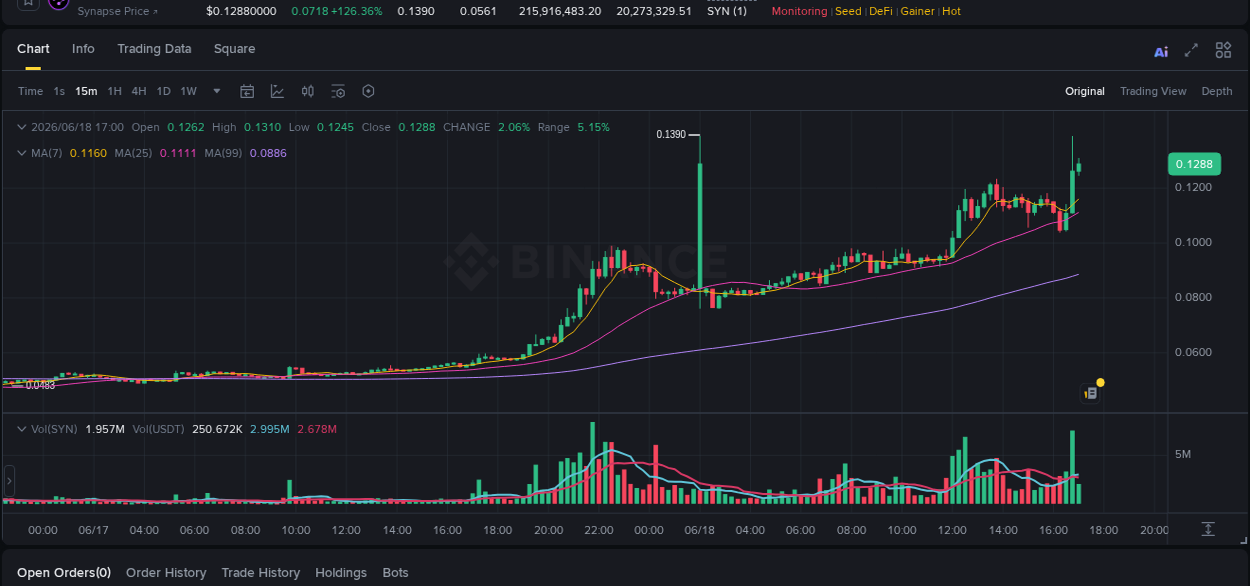Select the Time line-chart option
The image size is (1250, 586).
30,91
